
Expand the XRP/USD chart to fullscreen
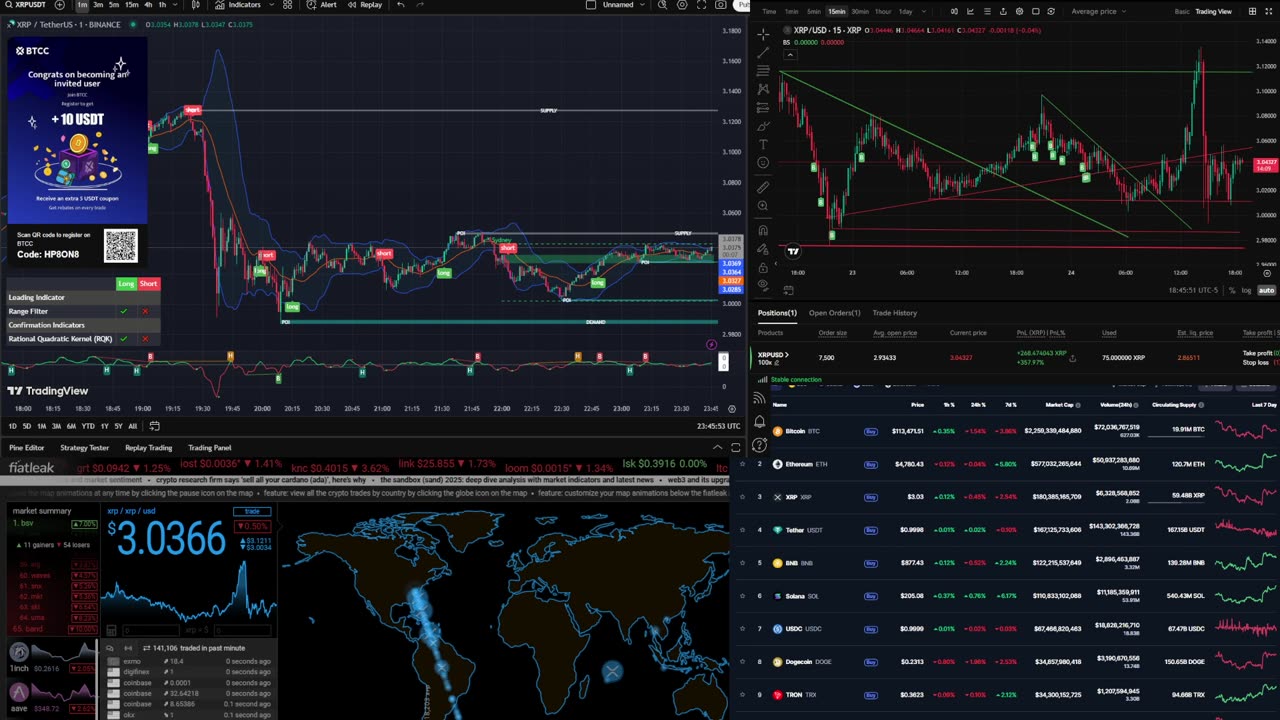[x=1268, y=11]
